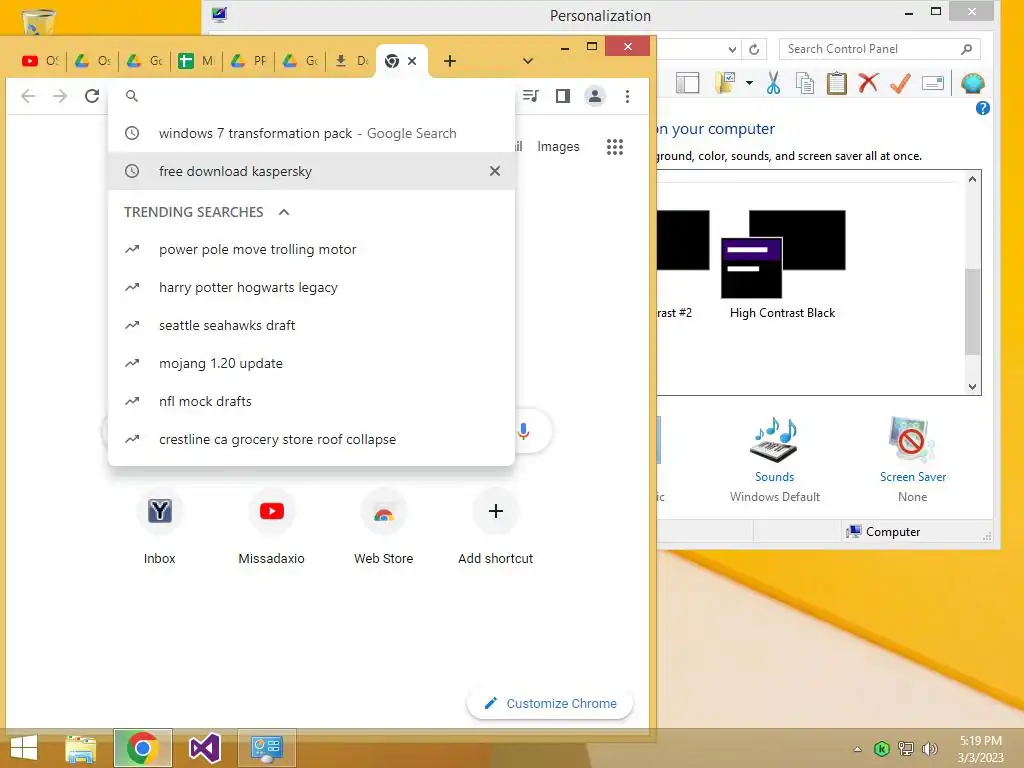1024x768 pixels.
Task: Open Chrome media control icon
Action: click(x=531, y=96)
